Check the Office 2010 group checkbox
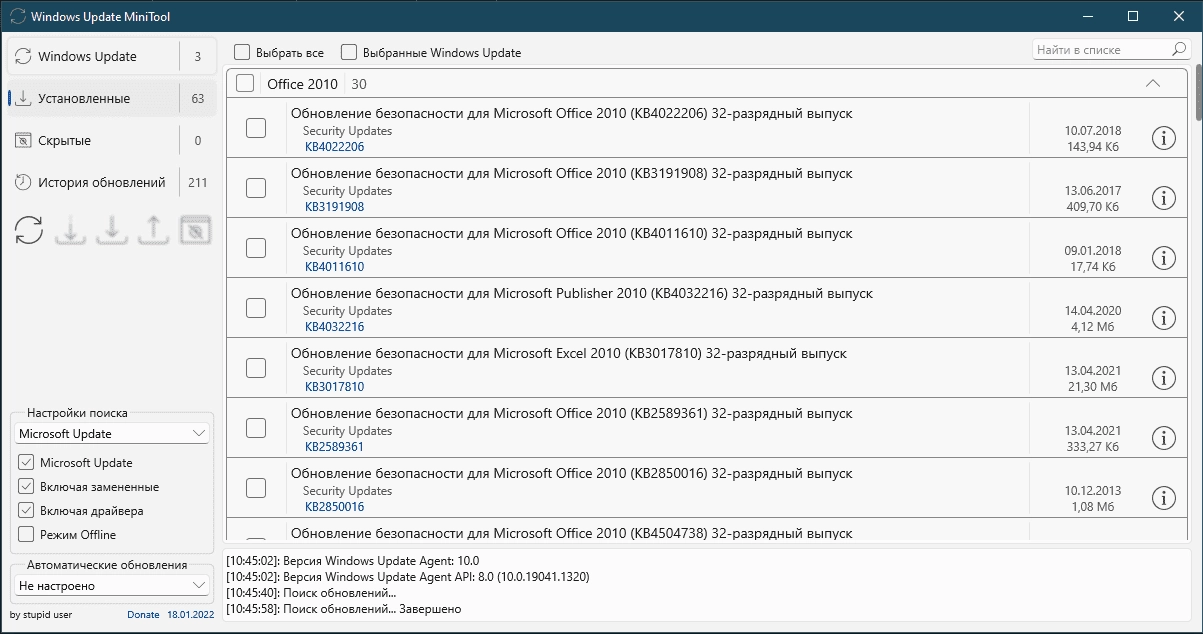 245,84
